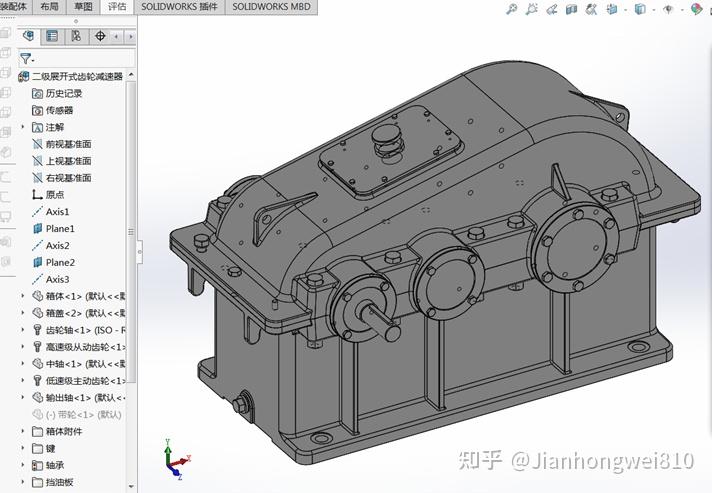Open the Hide/Show Items dropdown arrow
The width and height of the screenshot is (712, 493).
682,10
